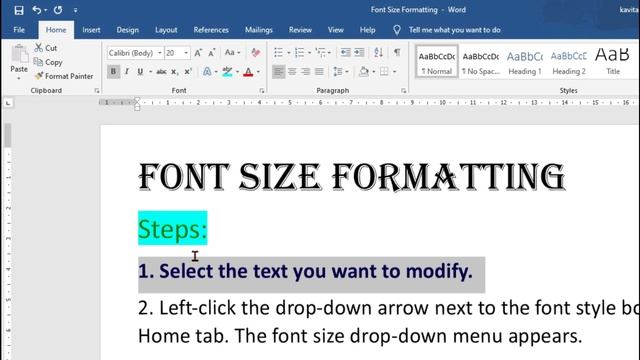
Task: Open Text Effects and Typography
Action: (207, 71)
